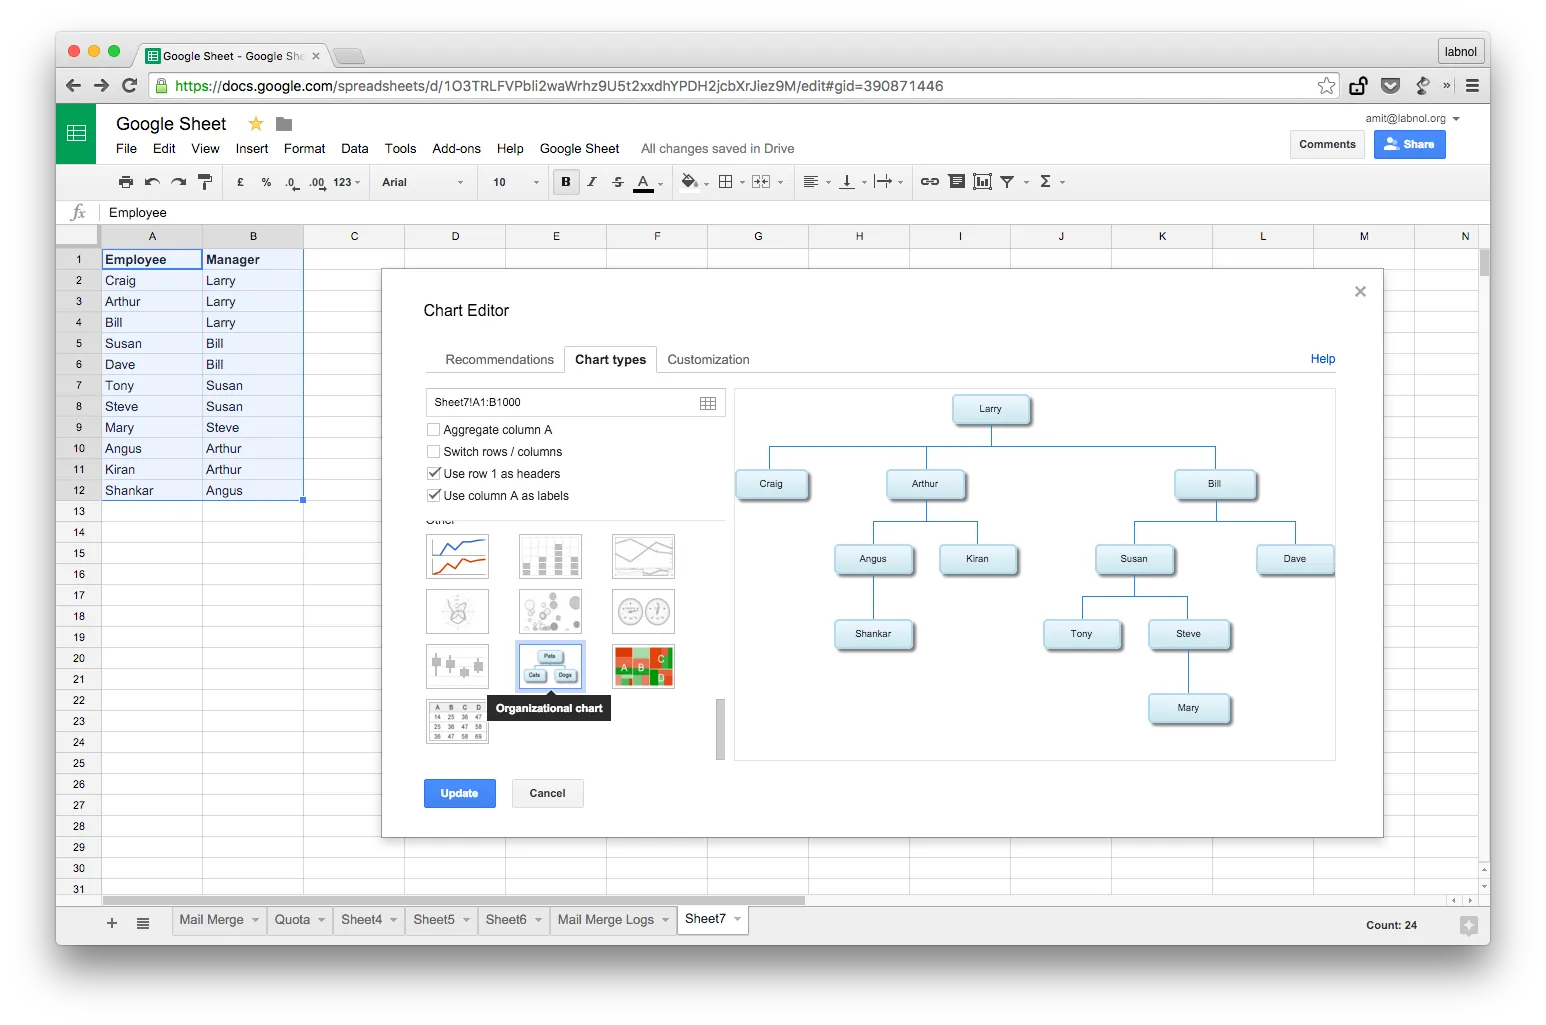This screenshot has height=1025, width=1546.
Task: Check the Aggregate column A option
Action: pyautogui.click(x=433, y=429)
